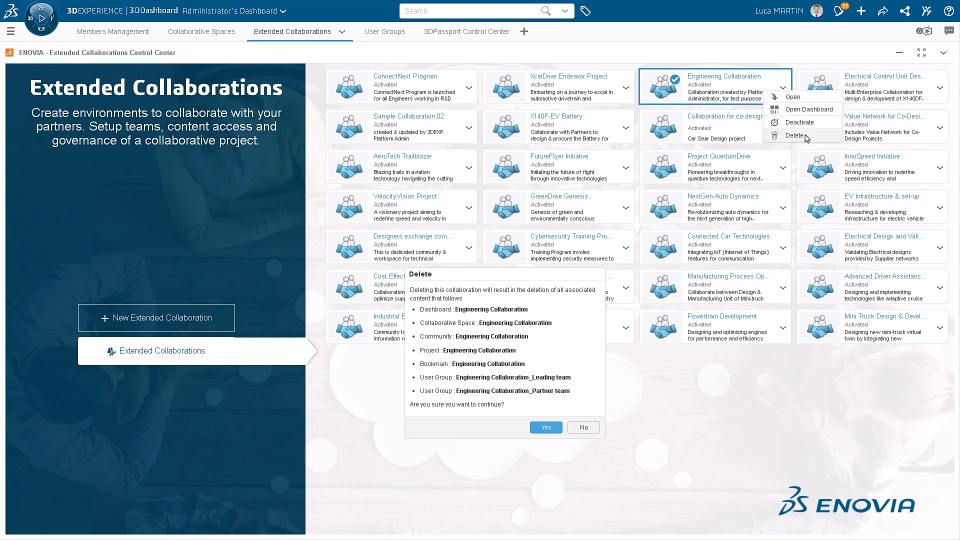Toggle the Engineering Collaboration selection checkmark

675,79
